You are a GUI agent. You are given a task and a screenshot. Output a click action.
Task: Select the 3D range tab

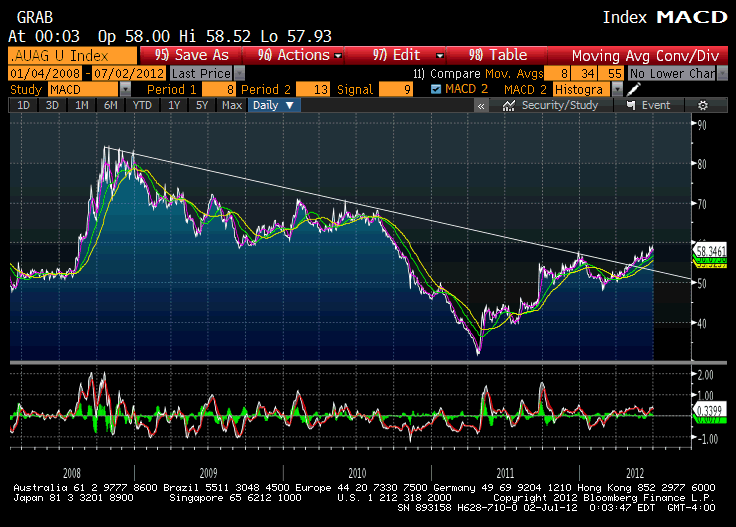tap(52, 105)
